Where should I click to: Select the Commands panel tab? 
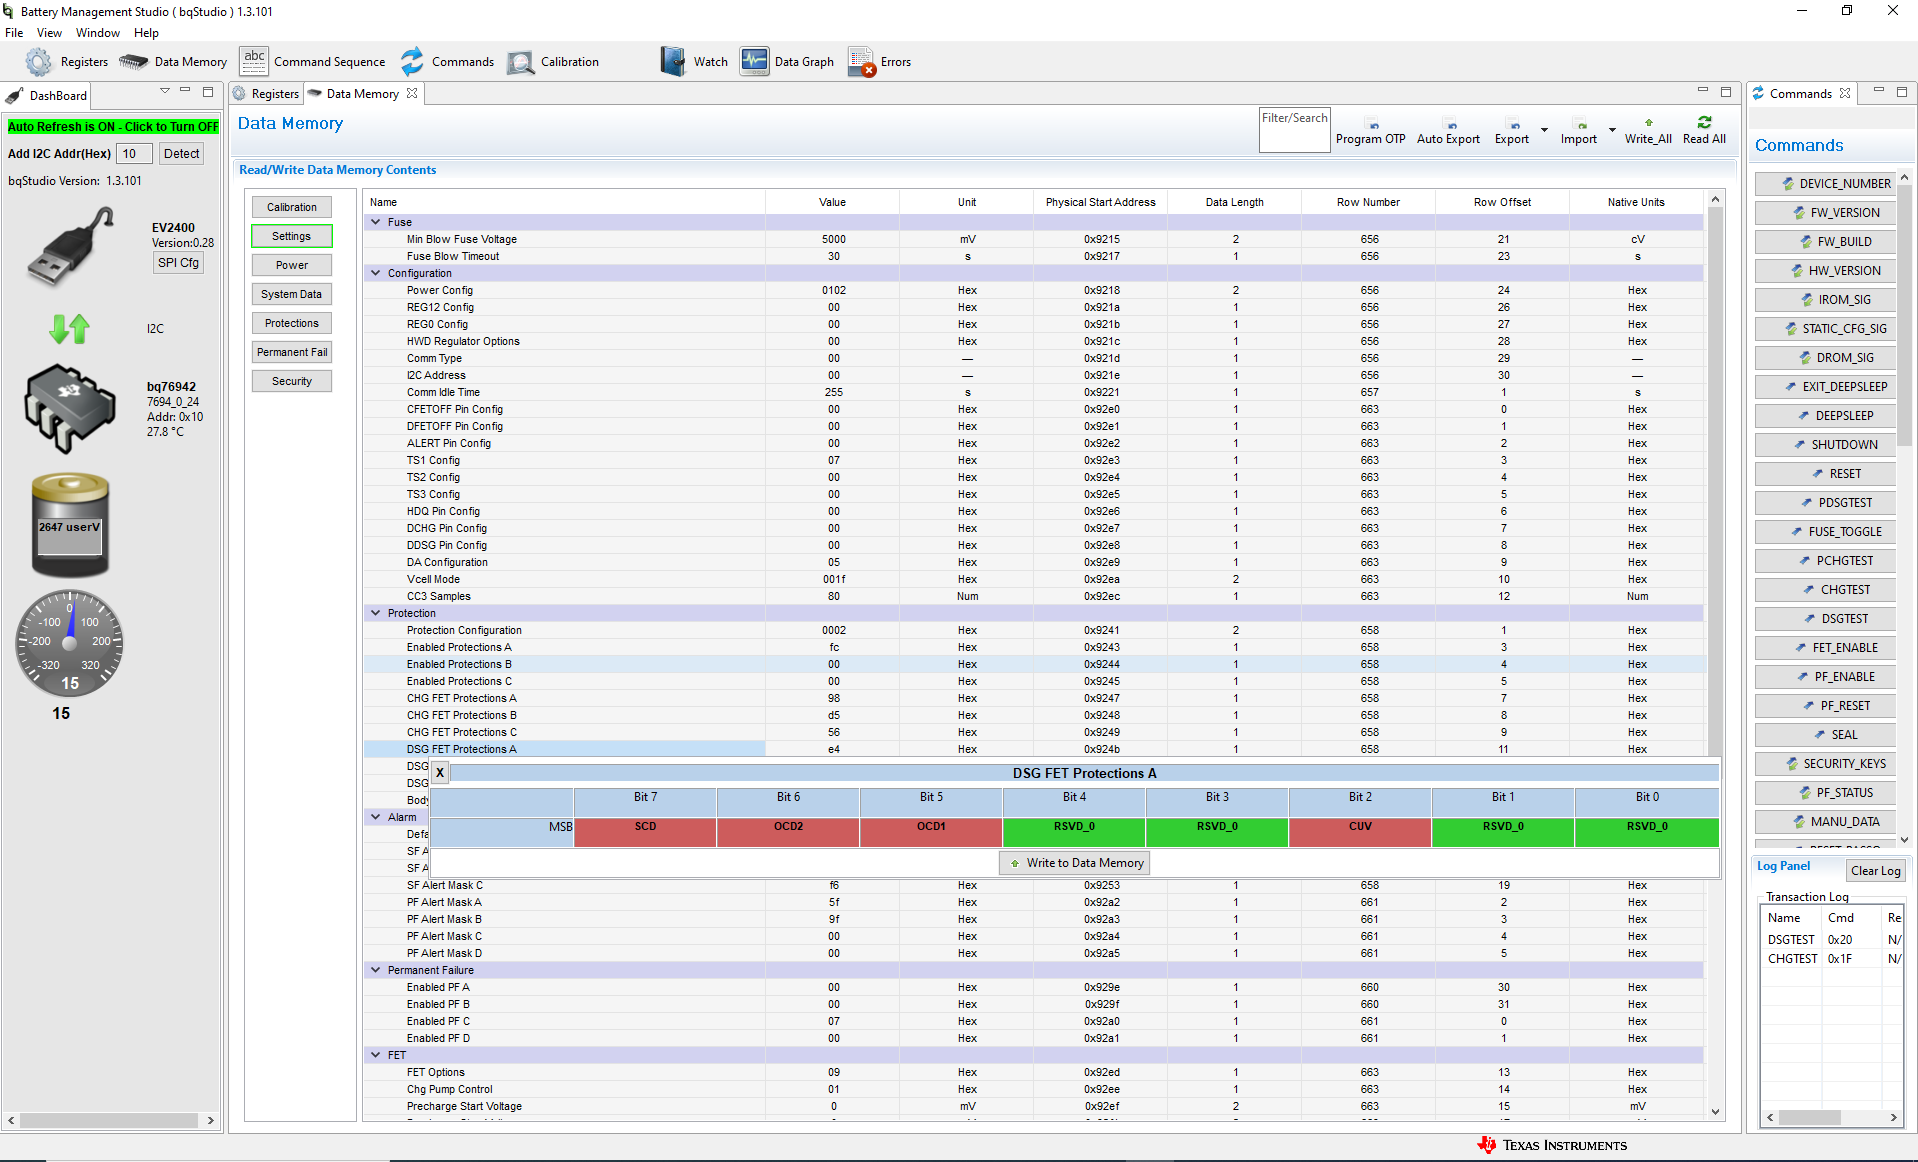1801,94
